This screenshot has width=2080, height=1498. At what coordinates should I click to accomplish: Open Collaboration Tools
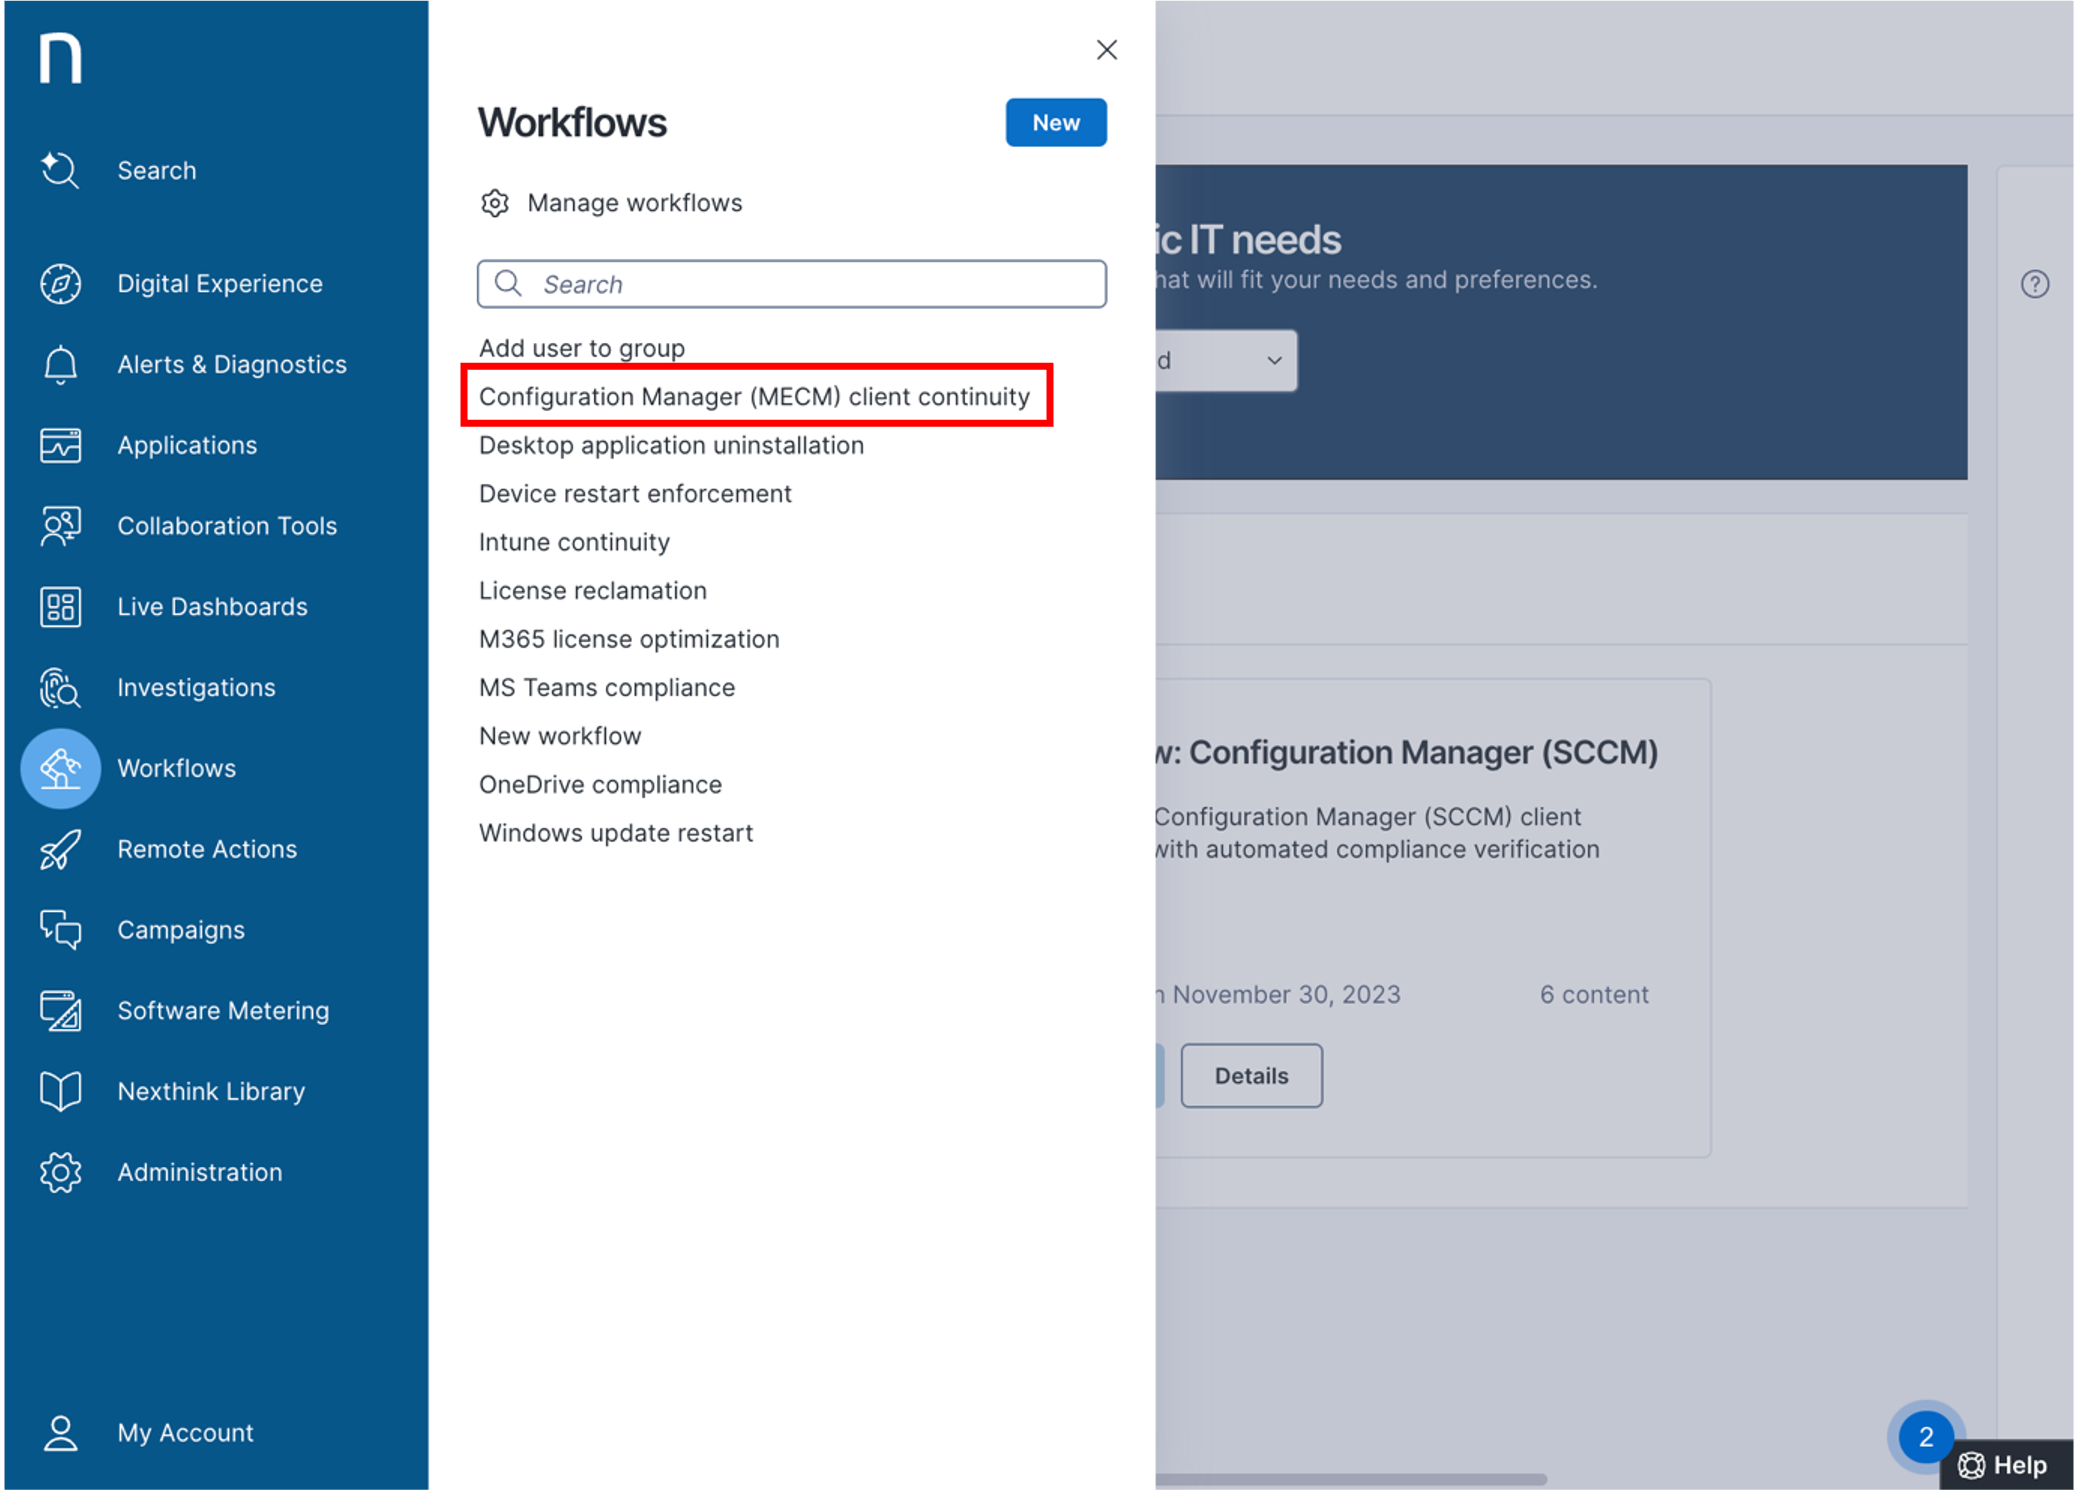(227, 525)
